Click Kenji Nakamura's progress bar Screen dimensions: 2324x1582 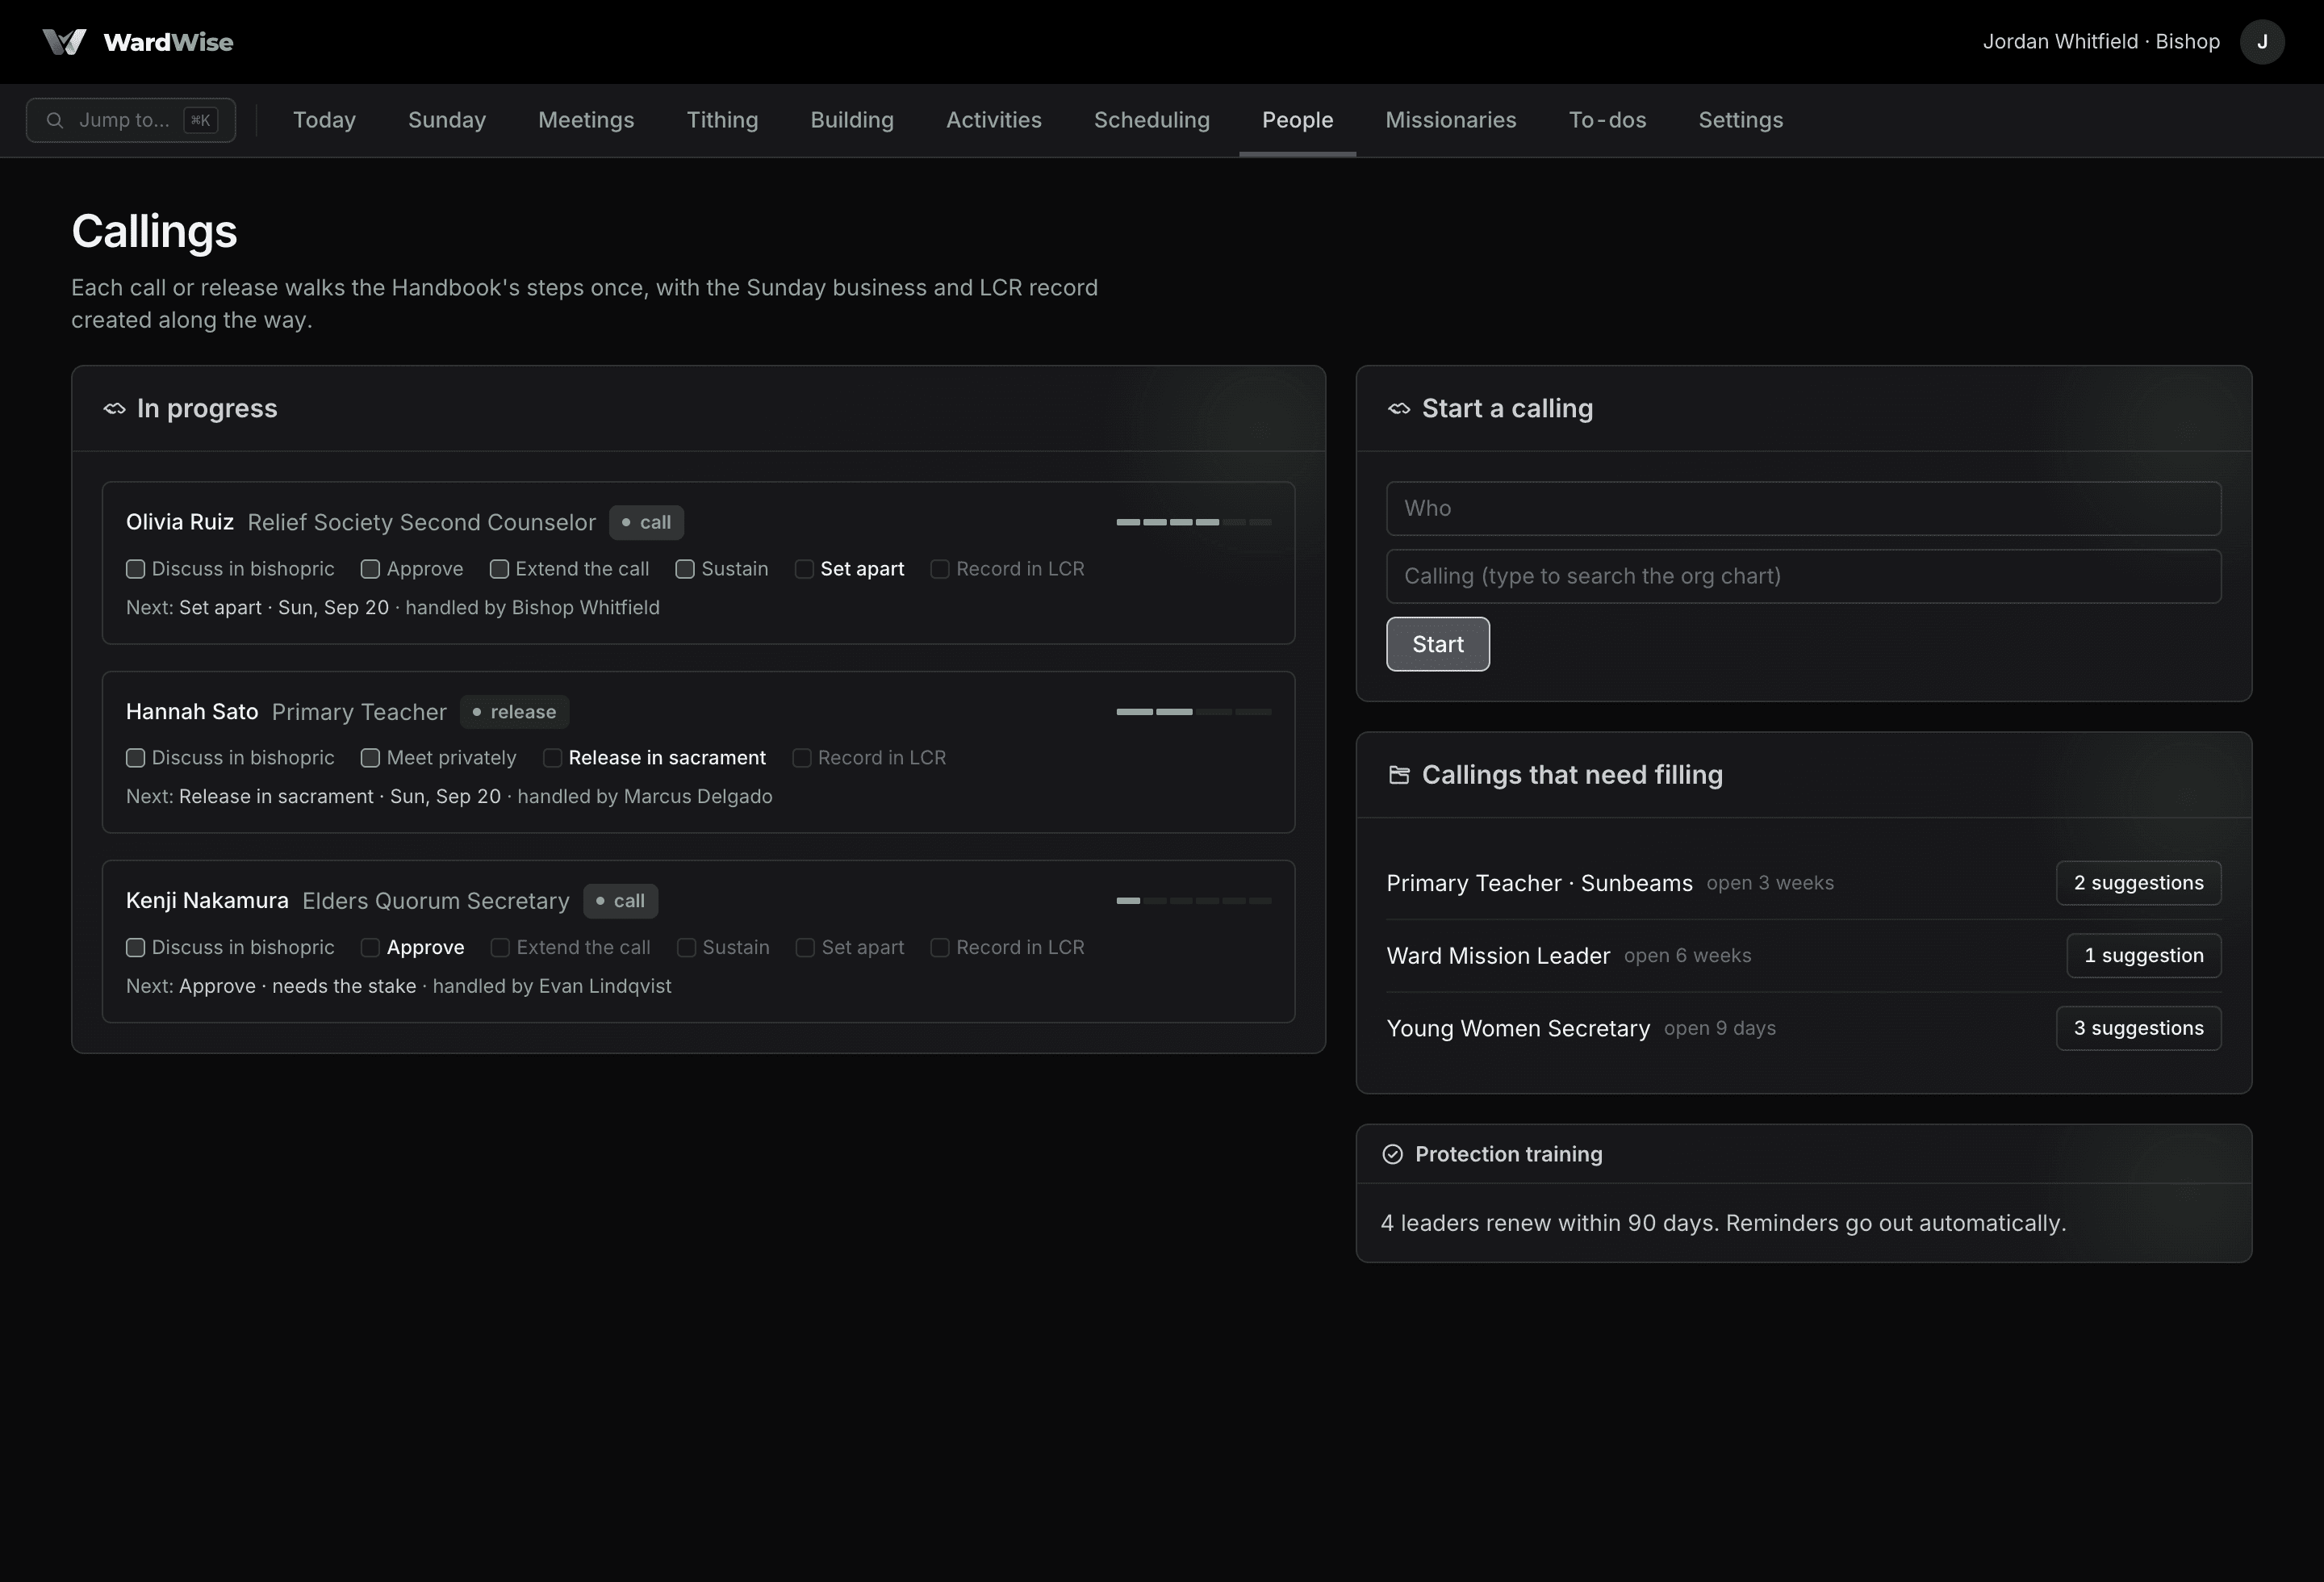[1194, 901]
